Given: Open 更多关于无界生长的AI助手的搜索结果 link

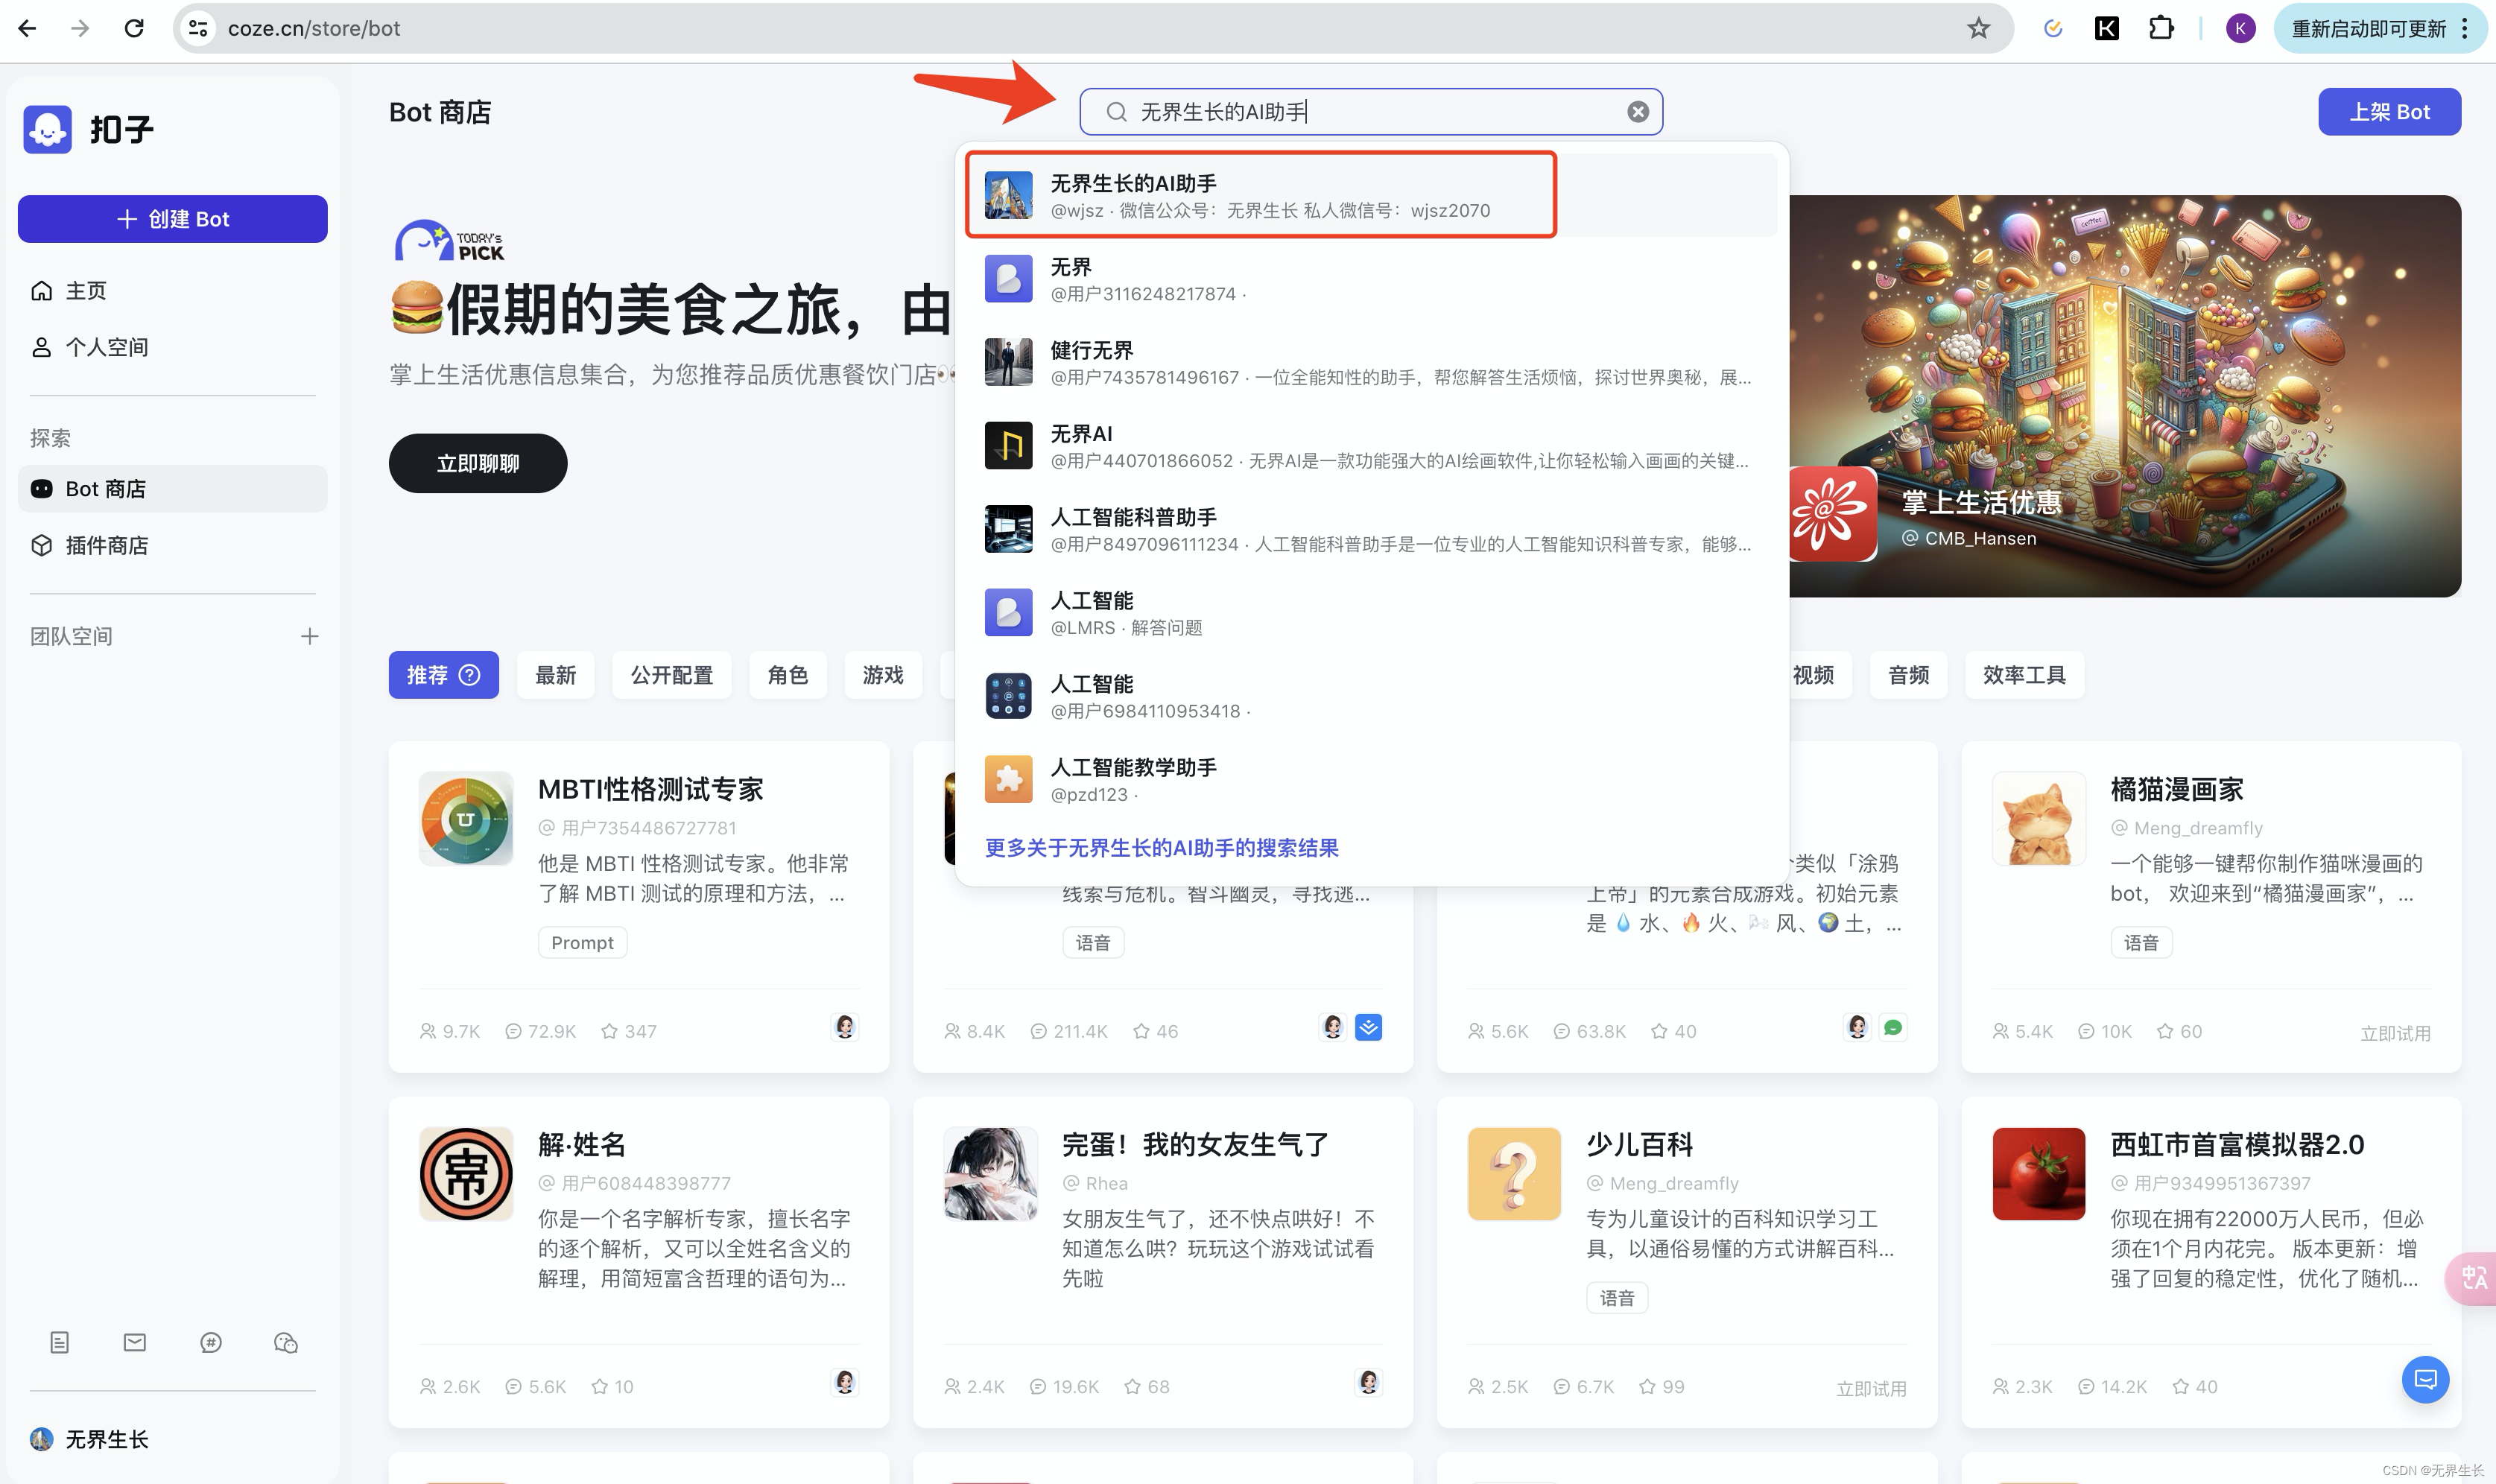Looking at the screenshot, I should (1161, 848).
